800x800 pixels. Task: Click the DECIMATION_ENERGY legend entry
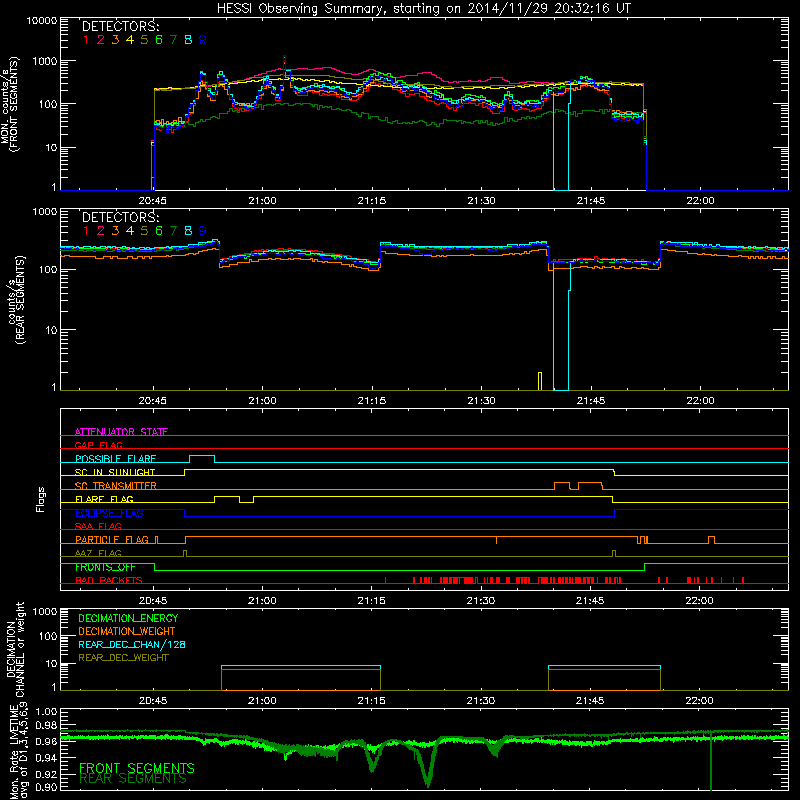coord(128,618)
